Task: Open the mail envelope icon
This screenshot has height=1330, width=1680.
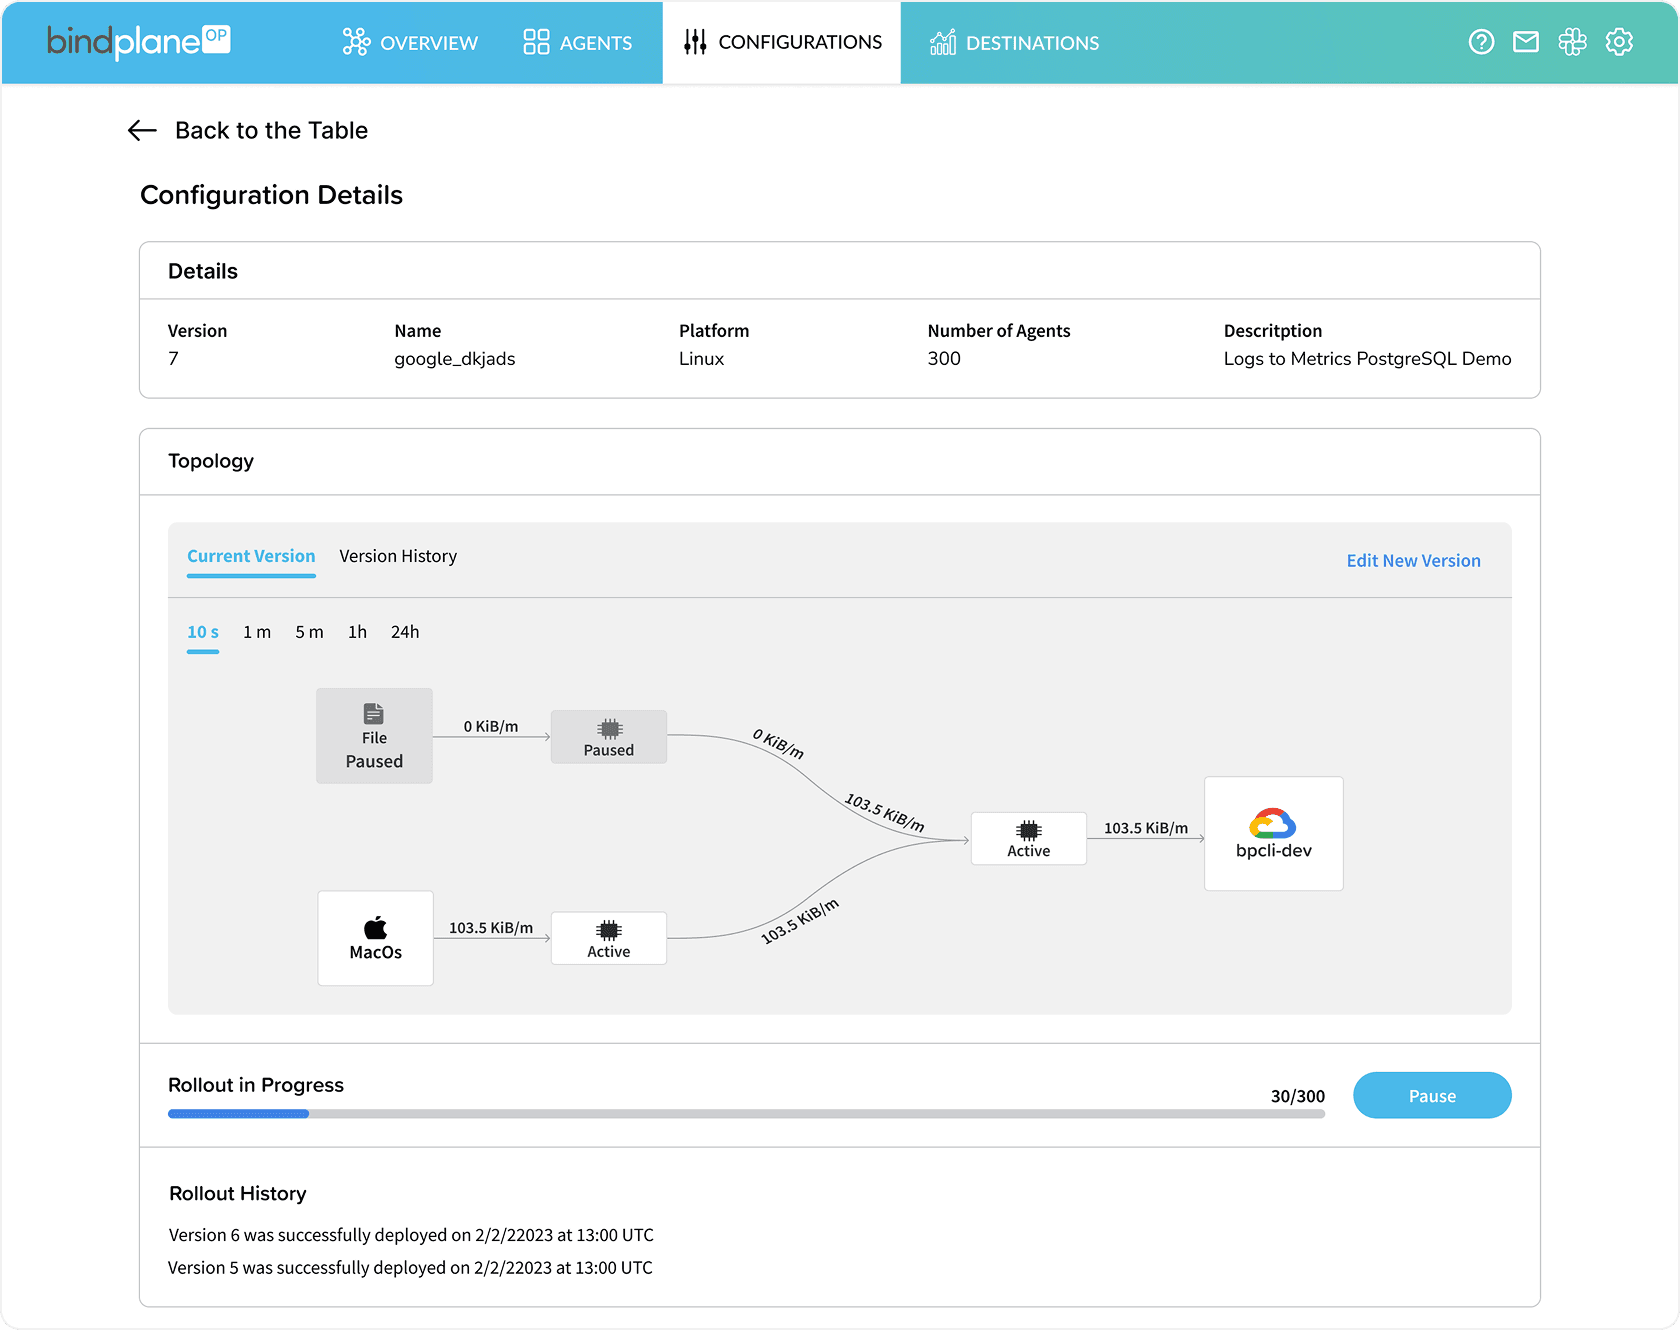Action: [1526, 42]
